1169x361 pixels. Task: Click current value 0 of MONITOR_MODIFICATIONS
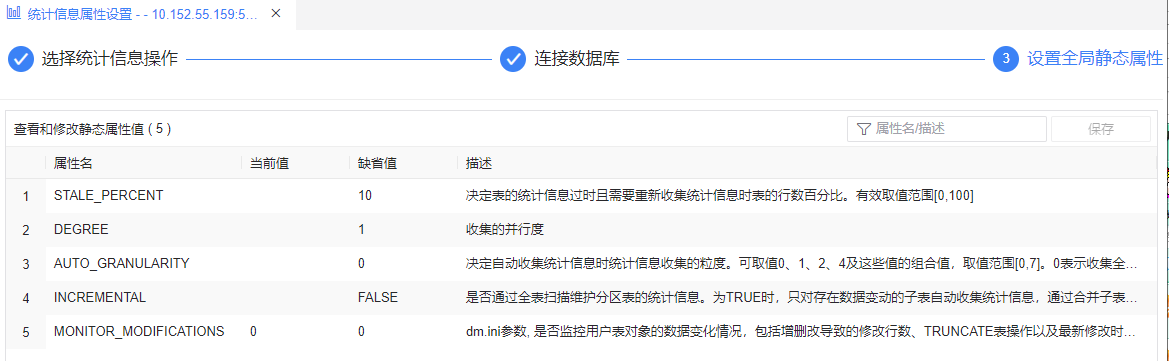click(254, 331)
